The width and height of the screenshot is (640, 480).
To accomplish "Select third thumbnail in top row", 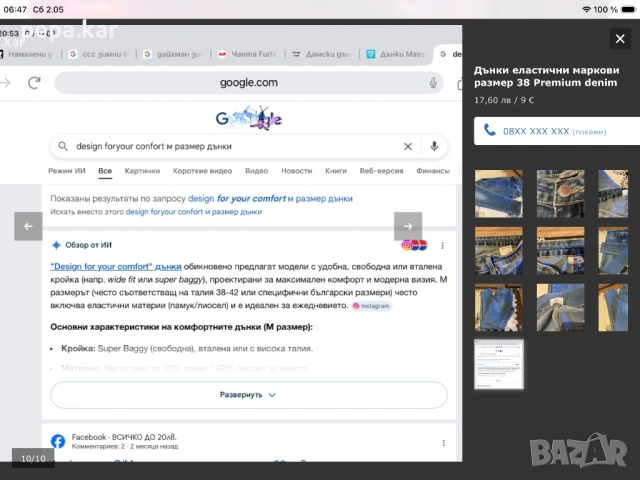I will (x=613, y=193).
